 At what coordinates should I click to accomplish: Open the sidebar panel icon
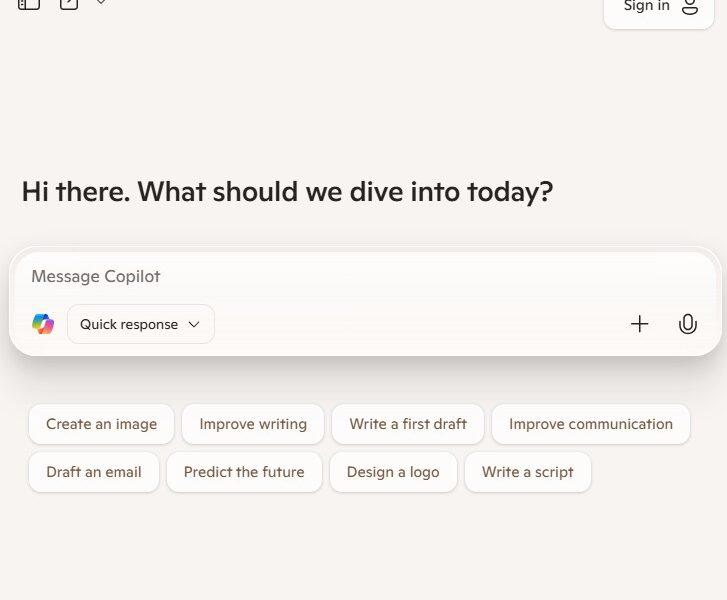[x=29, y=4]
